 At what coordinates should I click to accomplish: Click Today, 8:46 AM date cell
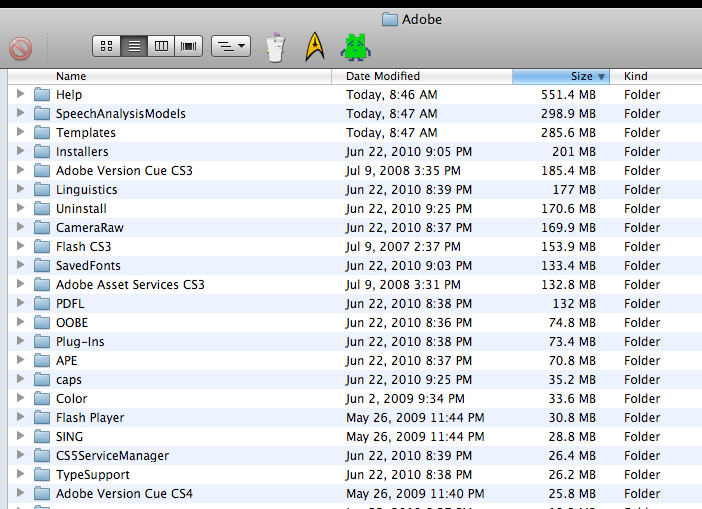[392, 95]
